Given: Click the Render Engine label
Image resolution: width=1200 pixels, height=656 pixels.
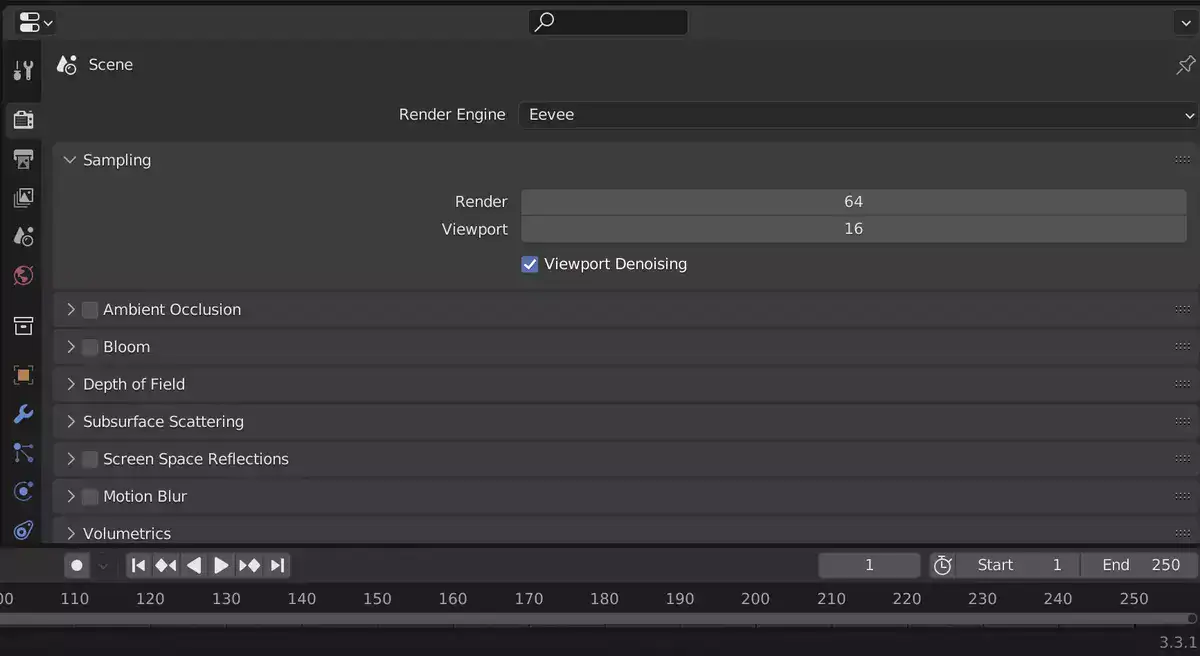Looking at the screenshot, I should tap(452, 115).
